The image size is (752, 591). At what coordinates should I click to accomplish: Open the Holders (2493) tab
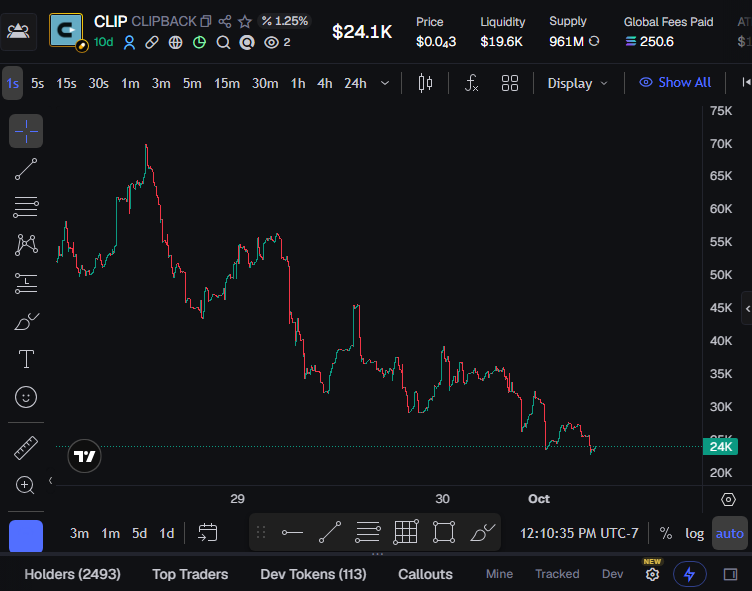(x=72, y=574)
